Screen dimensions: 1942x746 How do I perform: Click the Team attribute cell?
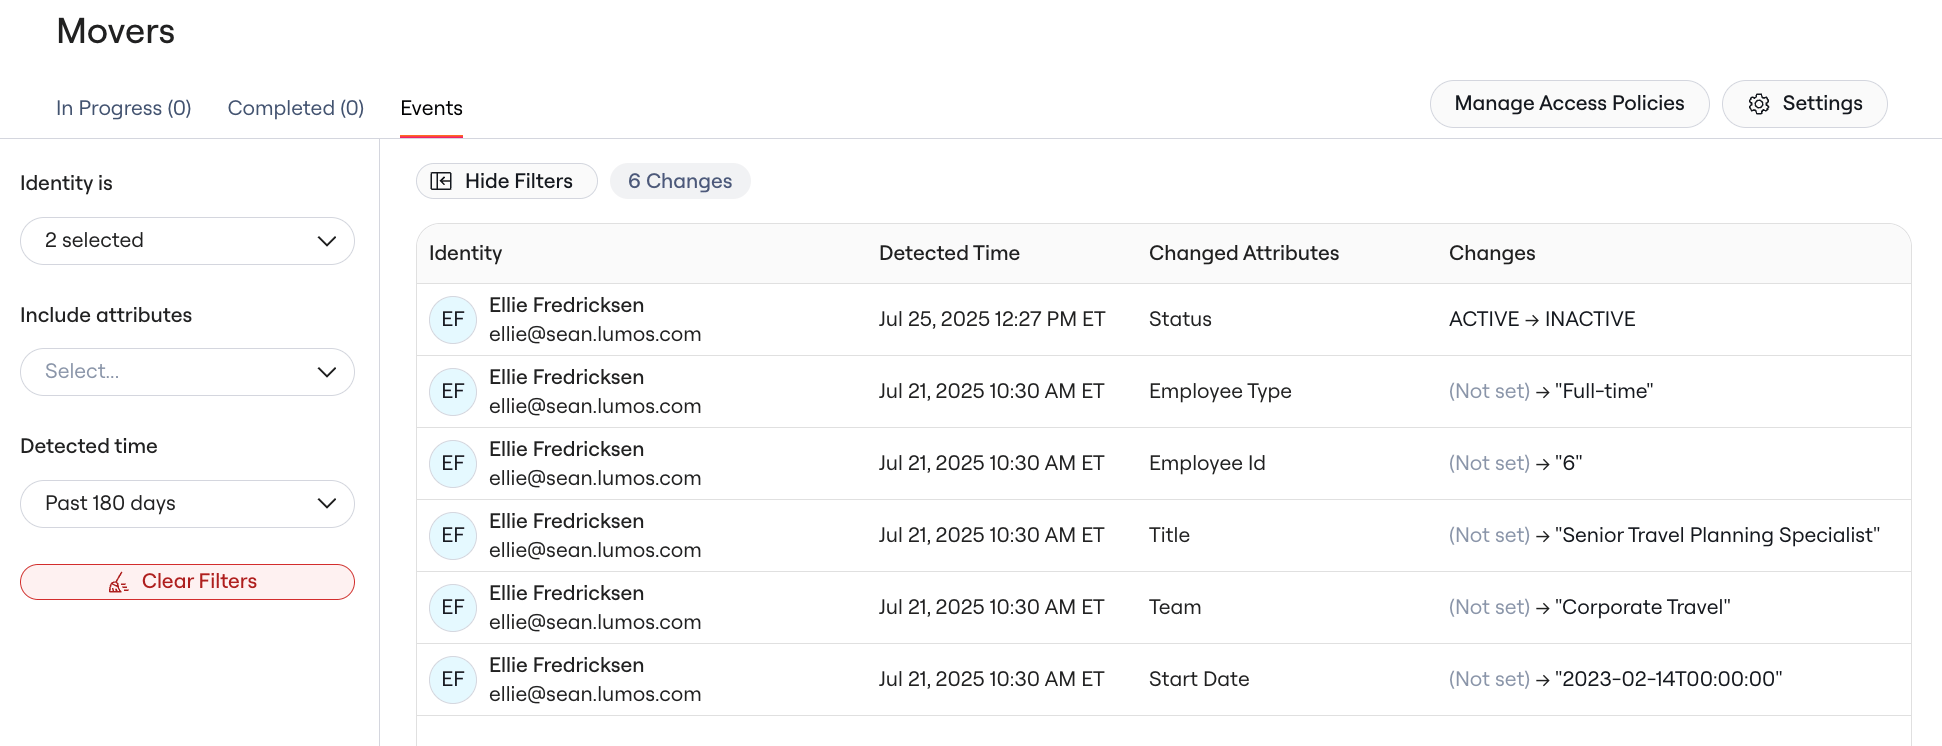pos(1175,607)
